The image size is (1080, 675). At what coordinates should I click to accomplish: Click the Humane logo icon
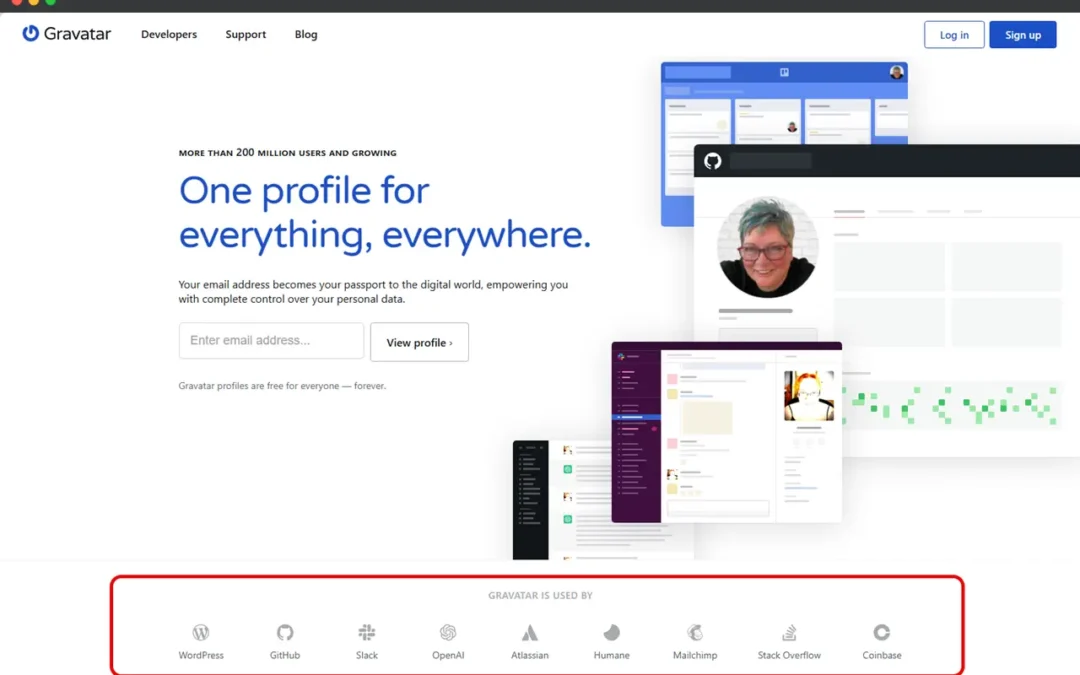pos(612,632)
